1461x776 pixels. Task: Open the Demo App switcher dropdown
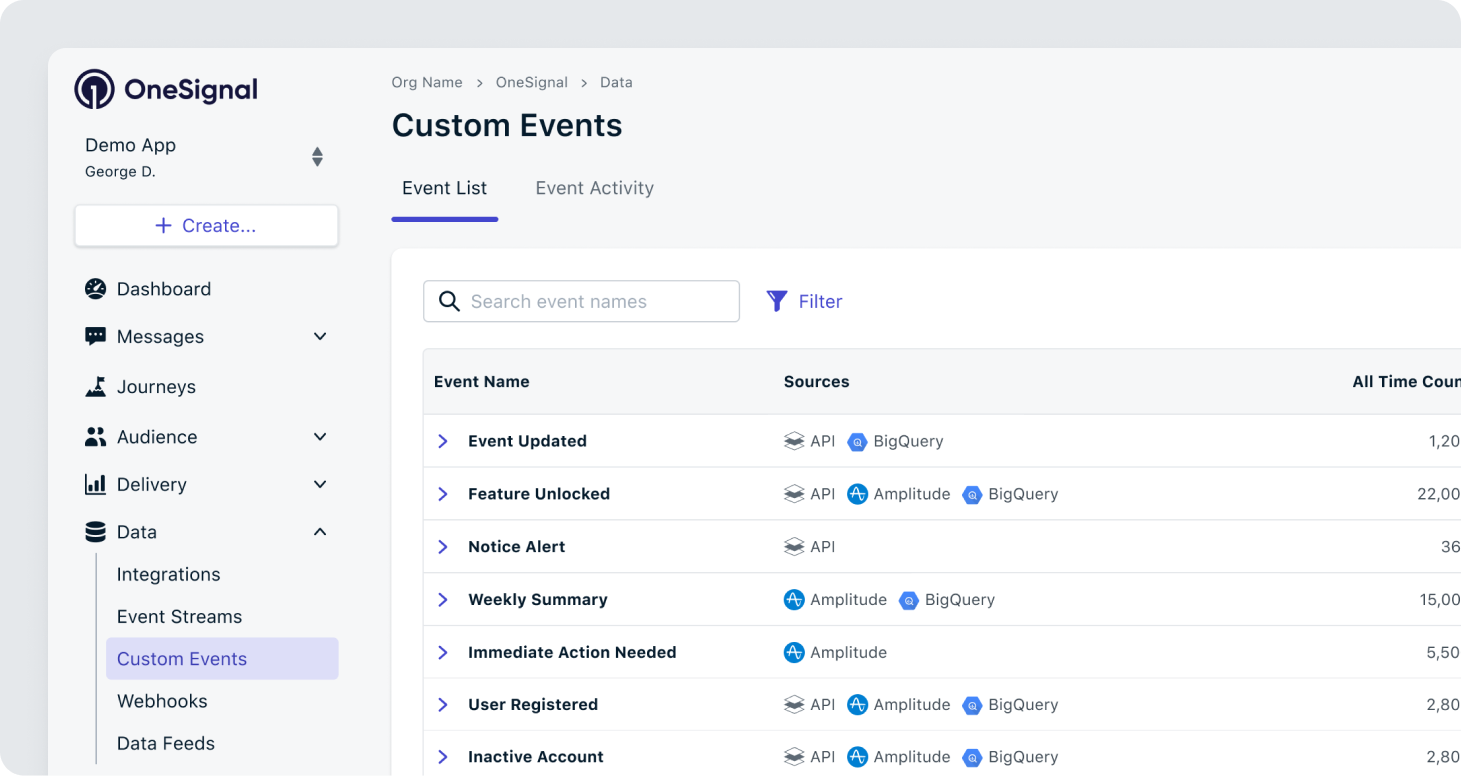tap(317, 157)
